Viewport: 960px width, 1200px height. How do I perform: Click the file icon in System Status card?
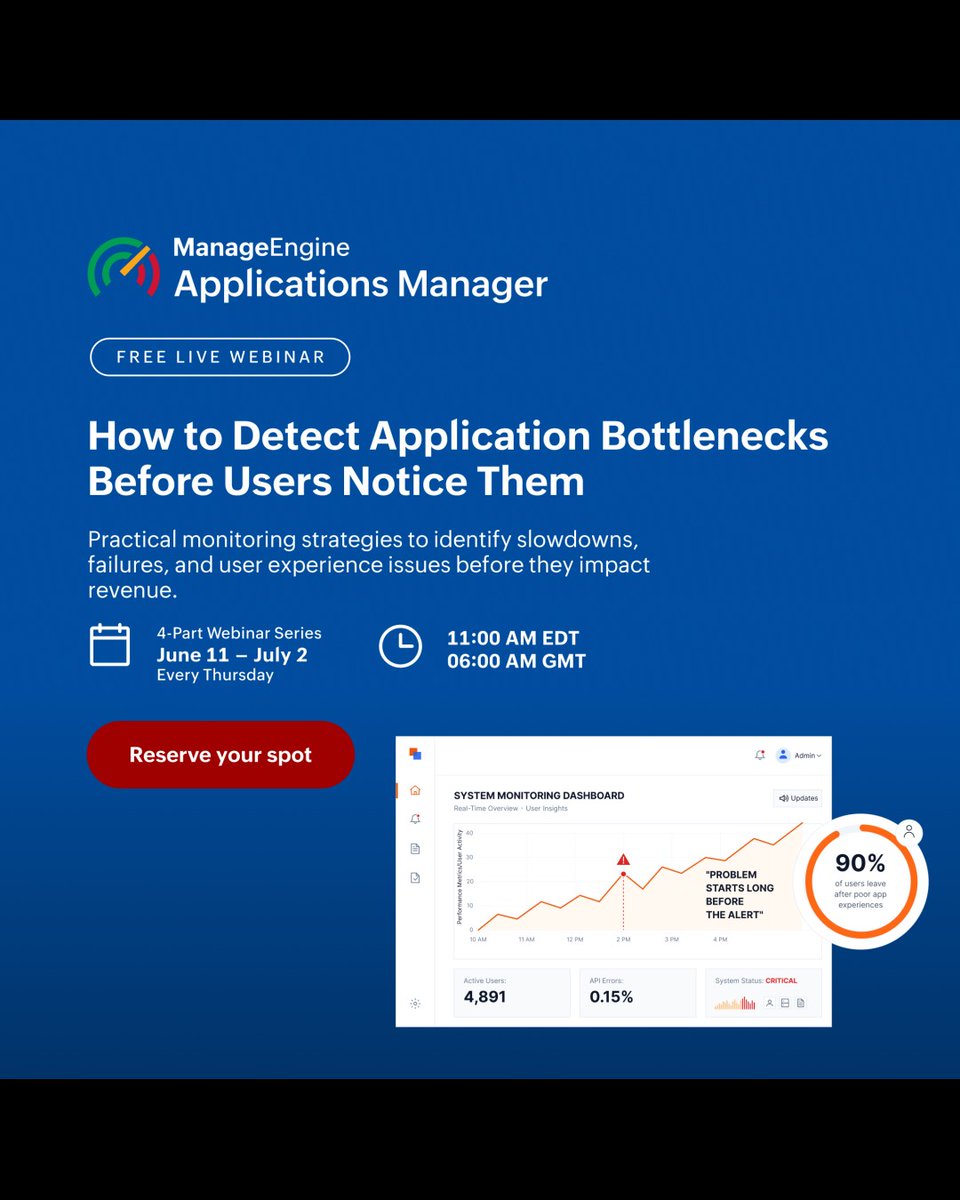click(x=800, y=1003)
